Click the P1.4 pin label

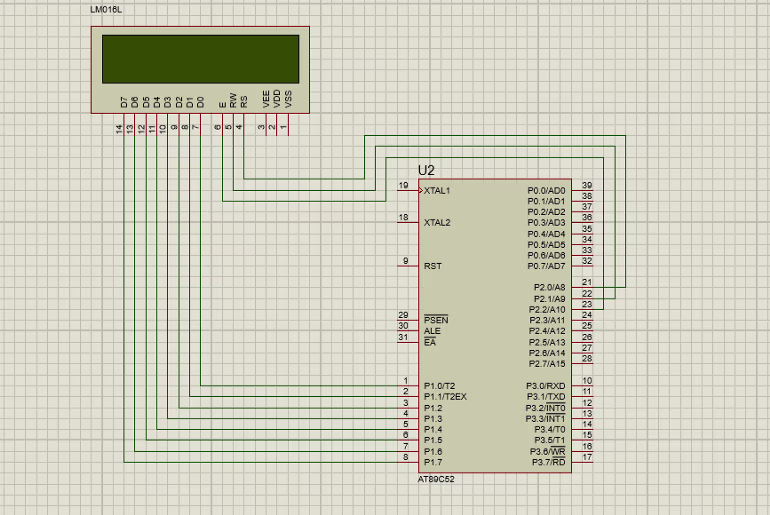433,429
